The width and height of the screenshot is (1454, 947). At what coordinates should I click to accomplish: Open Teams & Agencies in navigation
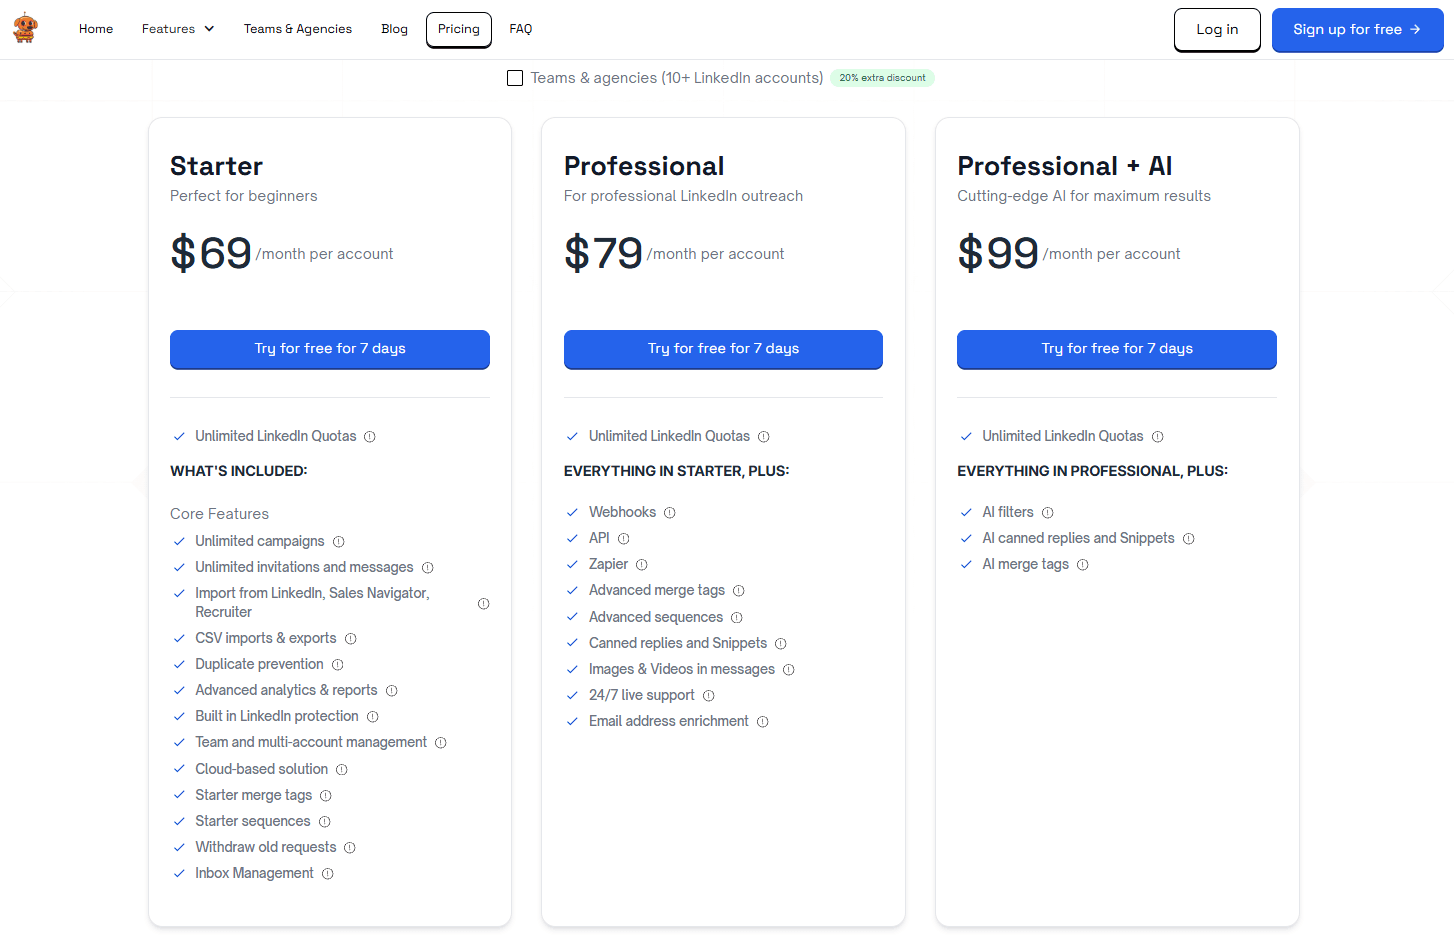298,29
